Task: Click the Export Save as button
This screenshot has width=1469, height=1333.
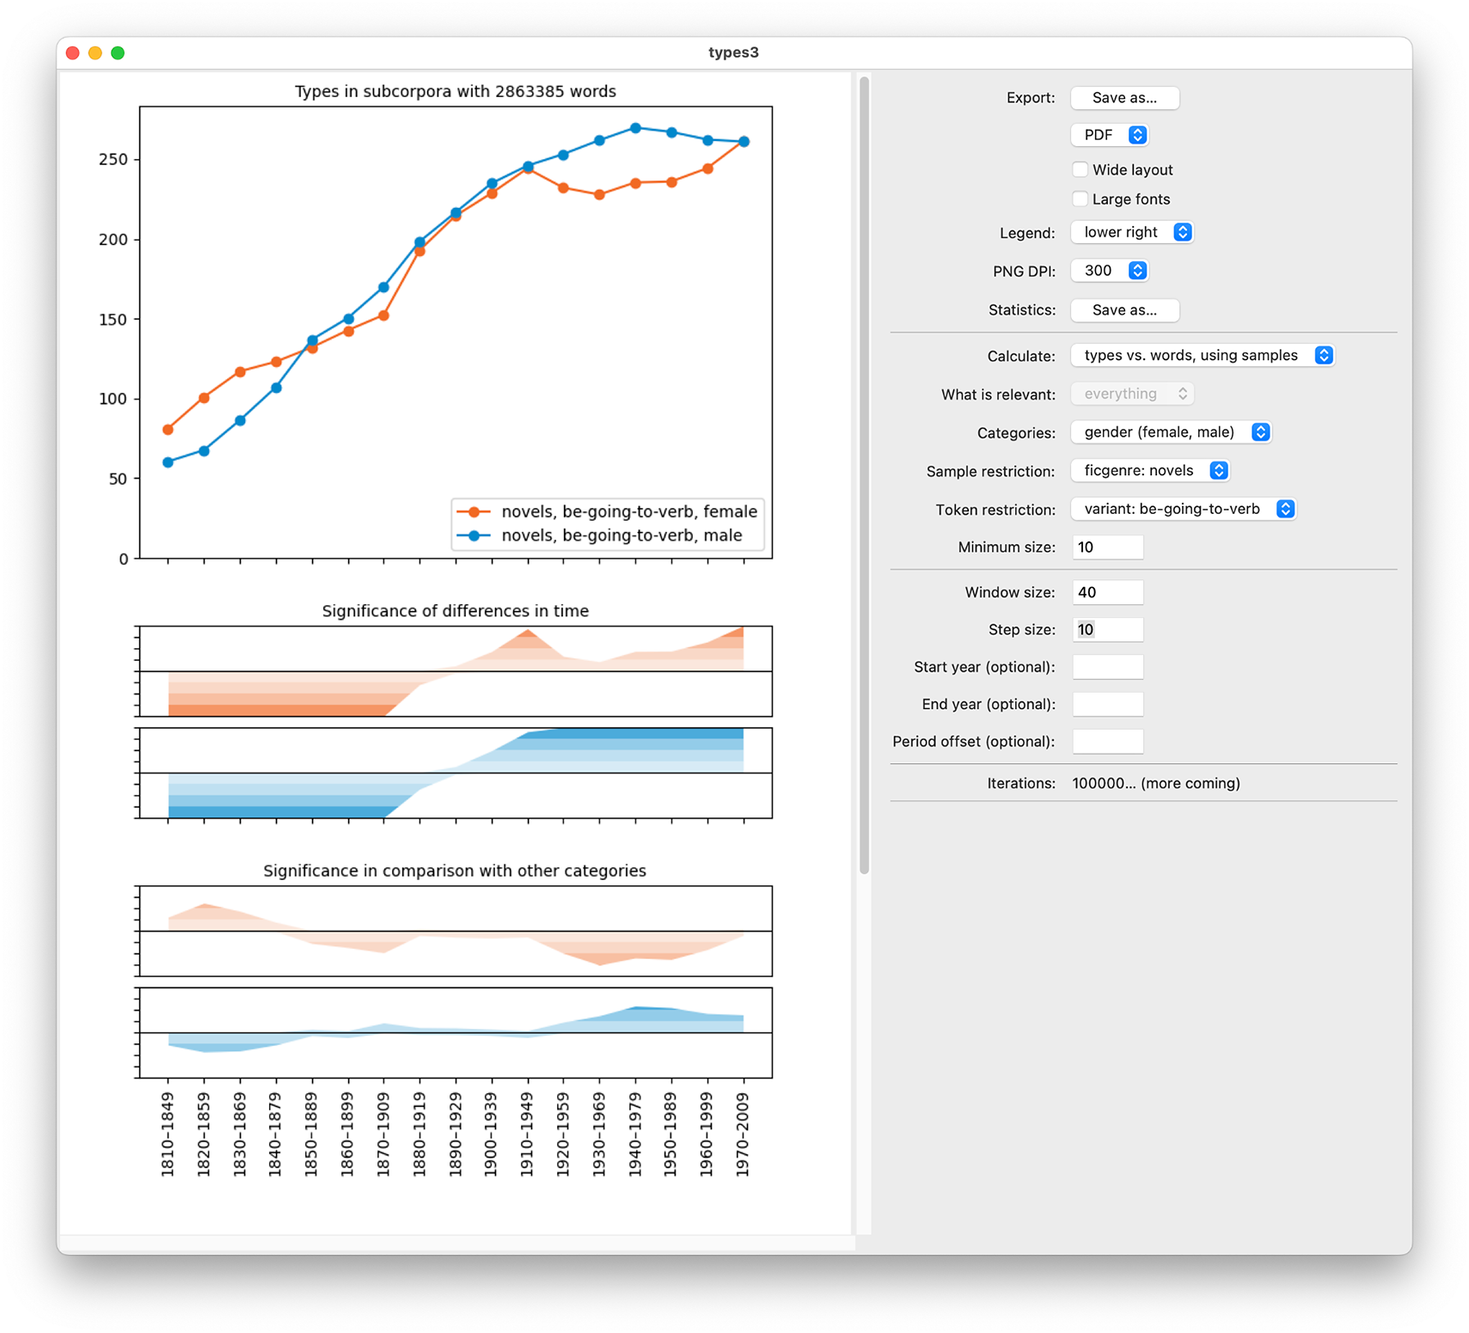Action: click(1124, 98)
